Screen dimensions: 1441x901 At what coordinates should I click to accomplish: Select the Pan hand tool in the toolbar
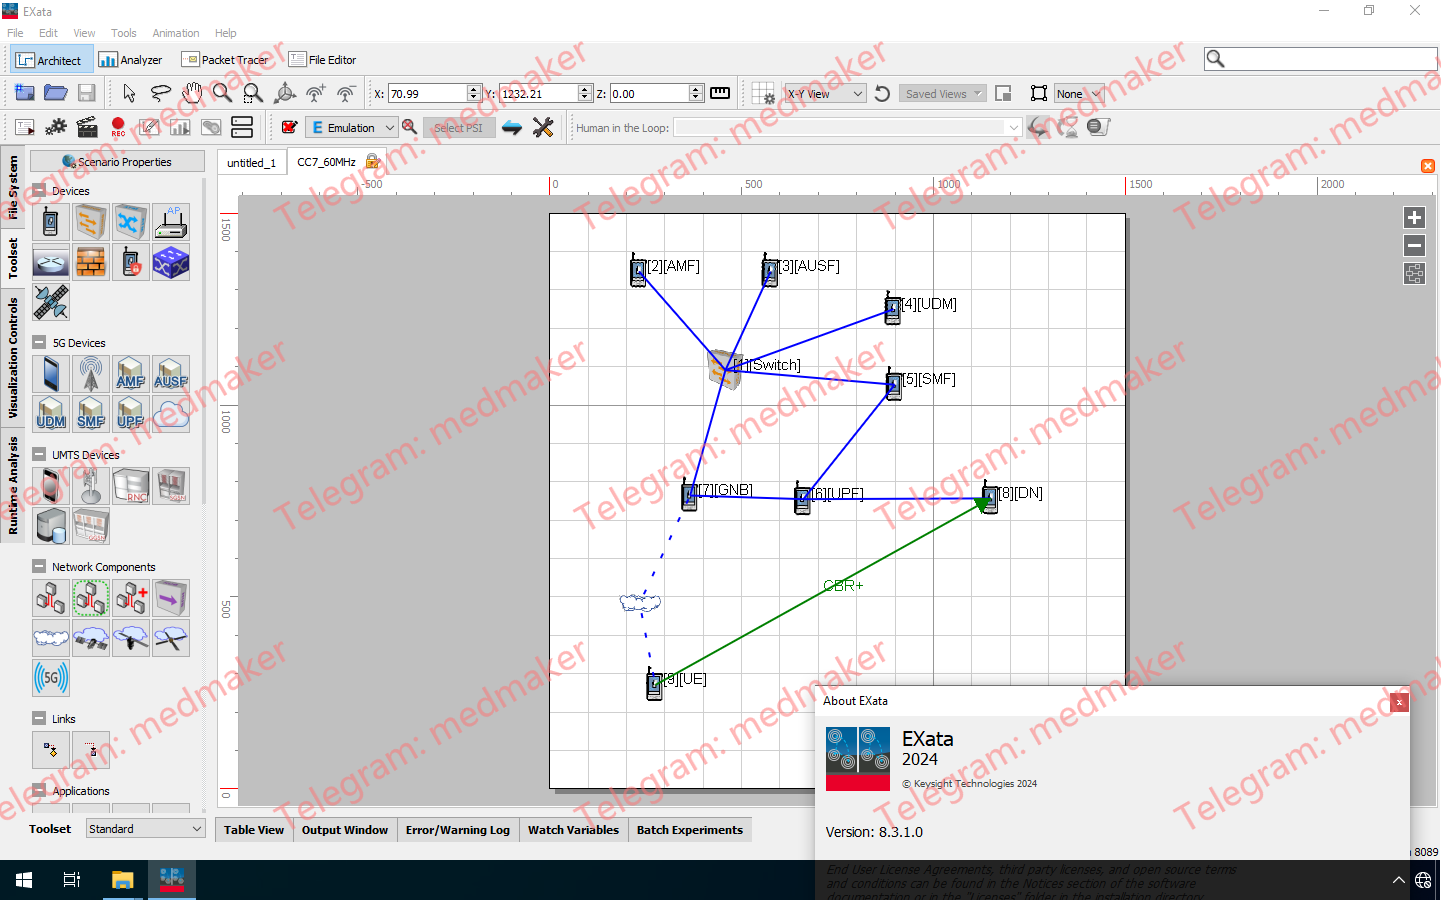click(191, 93)
